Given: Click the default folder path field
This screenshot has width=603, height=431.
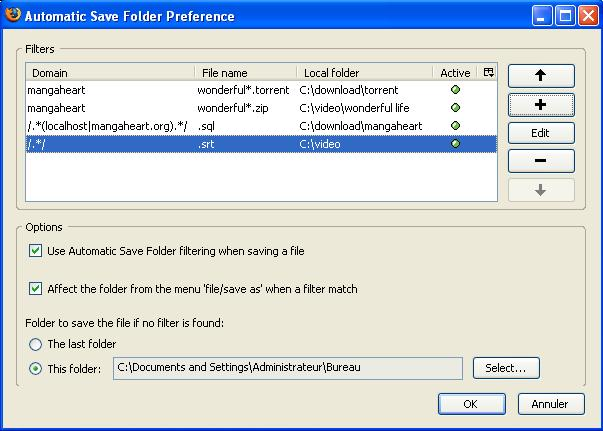Looking at the screenshot, I should tap(288, 368).
